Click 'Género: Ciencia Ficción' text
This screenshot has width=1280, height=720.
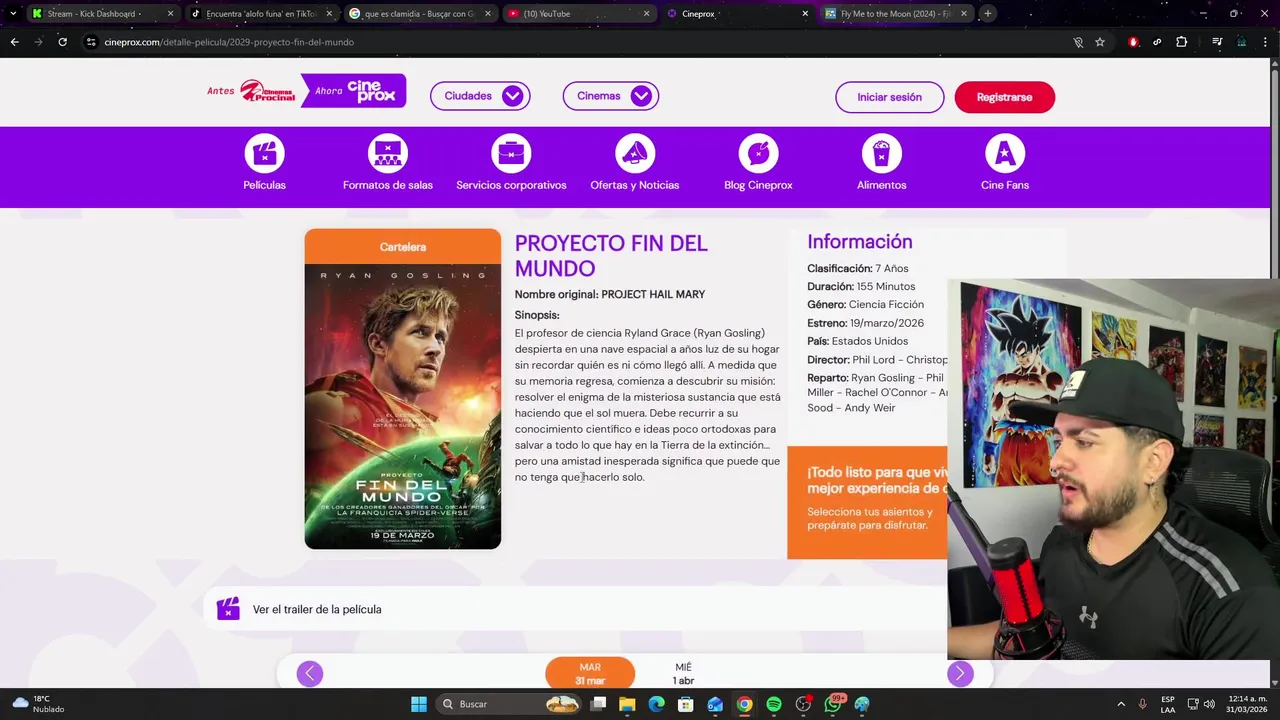click(x=865, y=304)
